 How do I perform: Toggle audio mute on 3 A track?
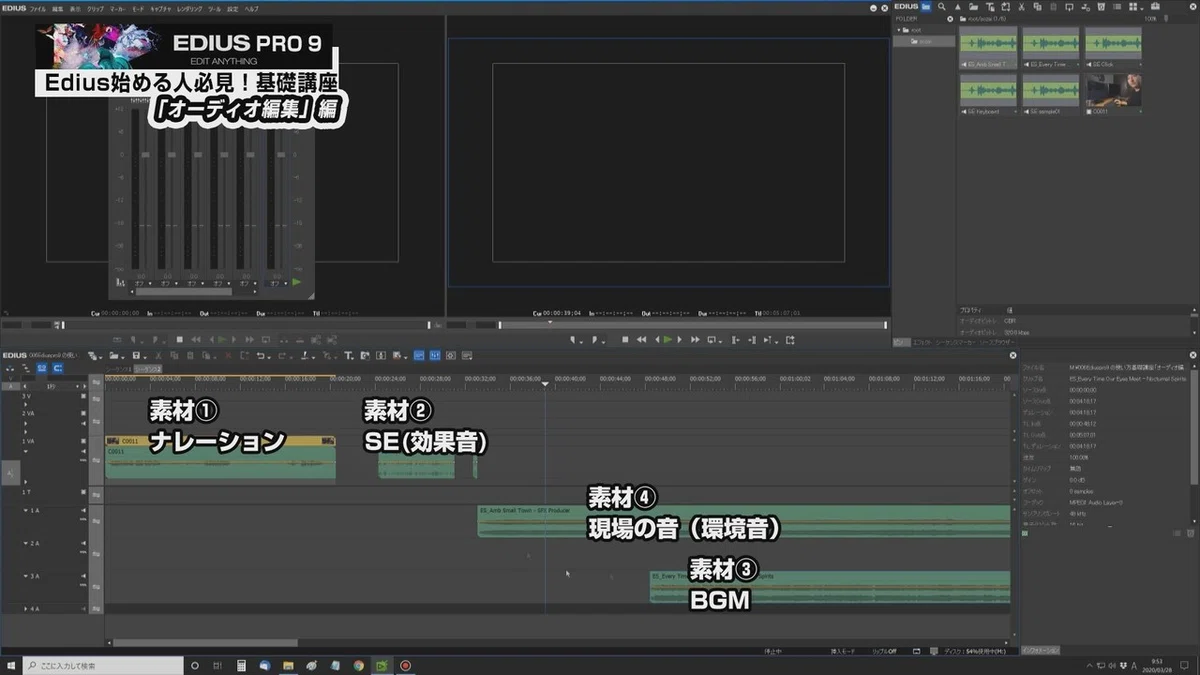pyautogui.click(x=84, y=576)
